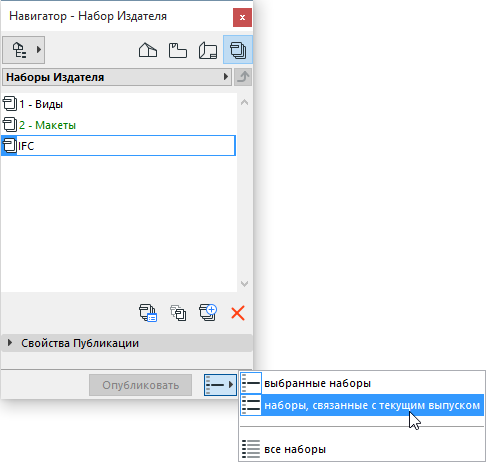Select the Publisher Sets icon
This screenshot has height=462, width=486.
[x=238, y=50]
